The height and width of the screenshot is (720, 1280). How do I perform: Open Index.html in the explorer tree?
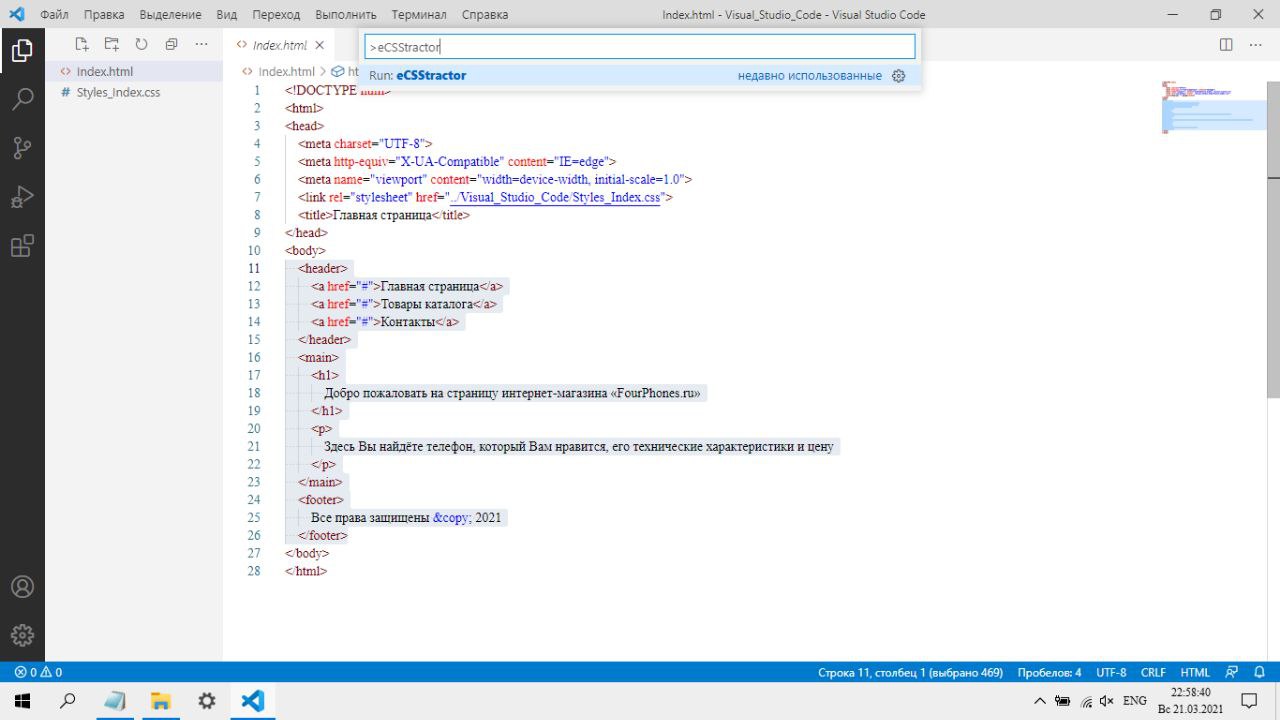[x=104, y=72]
